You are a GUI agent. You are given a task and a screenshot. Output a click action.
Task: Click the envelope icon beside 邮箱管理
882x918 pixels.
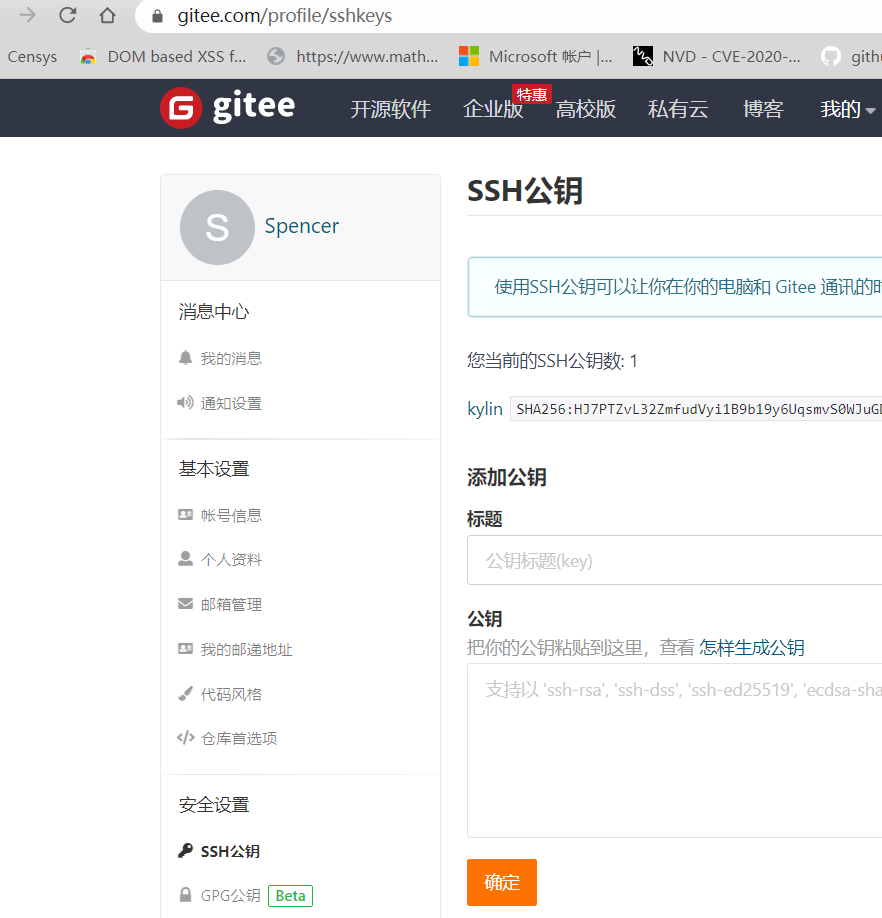pos(185,604)
